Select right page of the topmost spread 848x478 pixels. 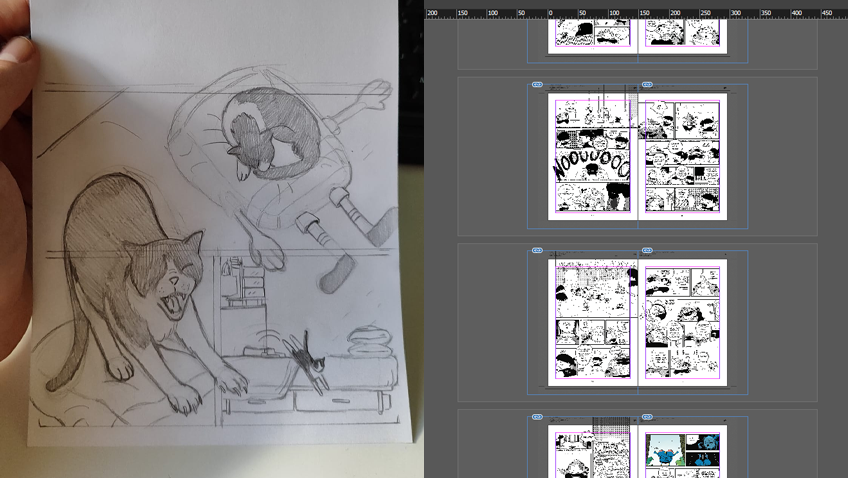click(x=682, y=32)
